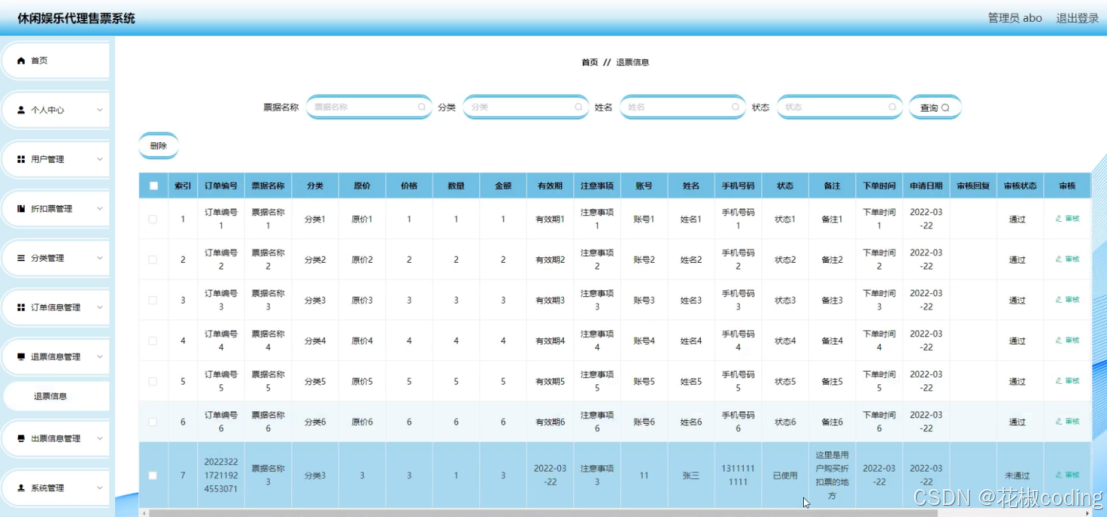Collapse the 退票信息管理 menu chevron
Viewport: 1107px width, 518px height.
100,357
